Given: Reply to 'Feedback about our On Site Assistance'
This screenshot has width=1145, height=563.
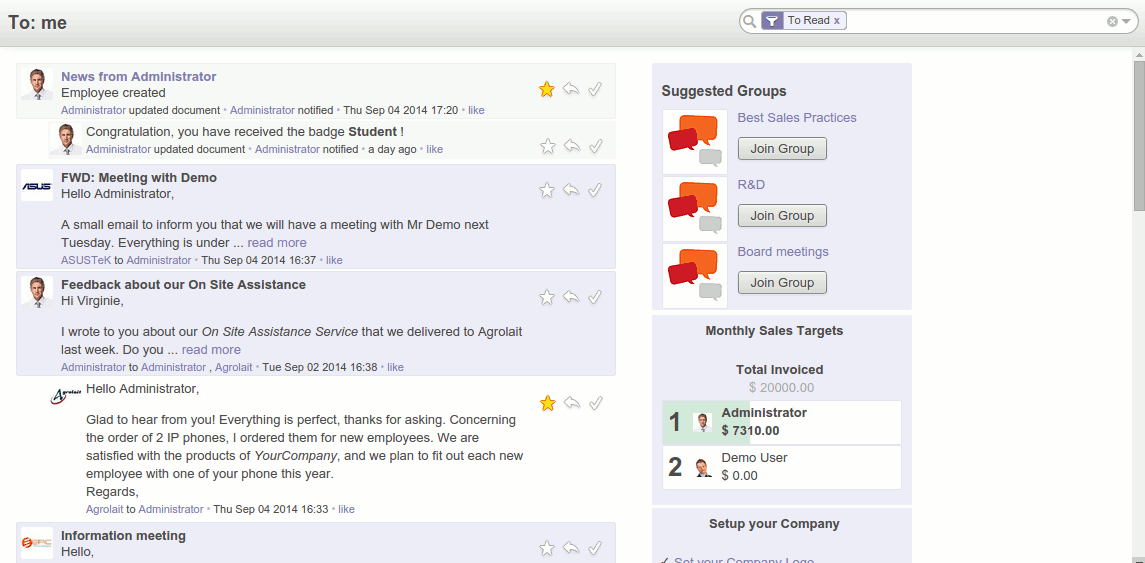Looking at the screenshot, I should [571, 297].
